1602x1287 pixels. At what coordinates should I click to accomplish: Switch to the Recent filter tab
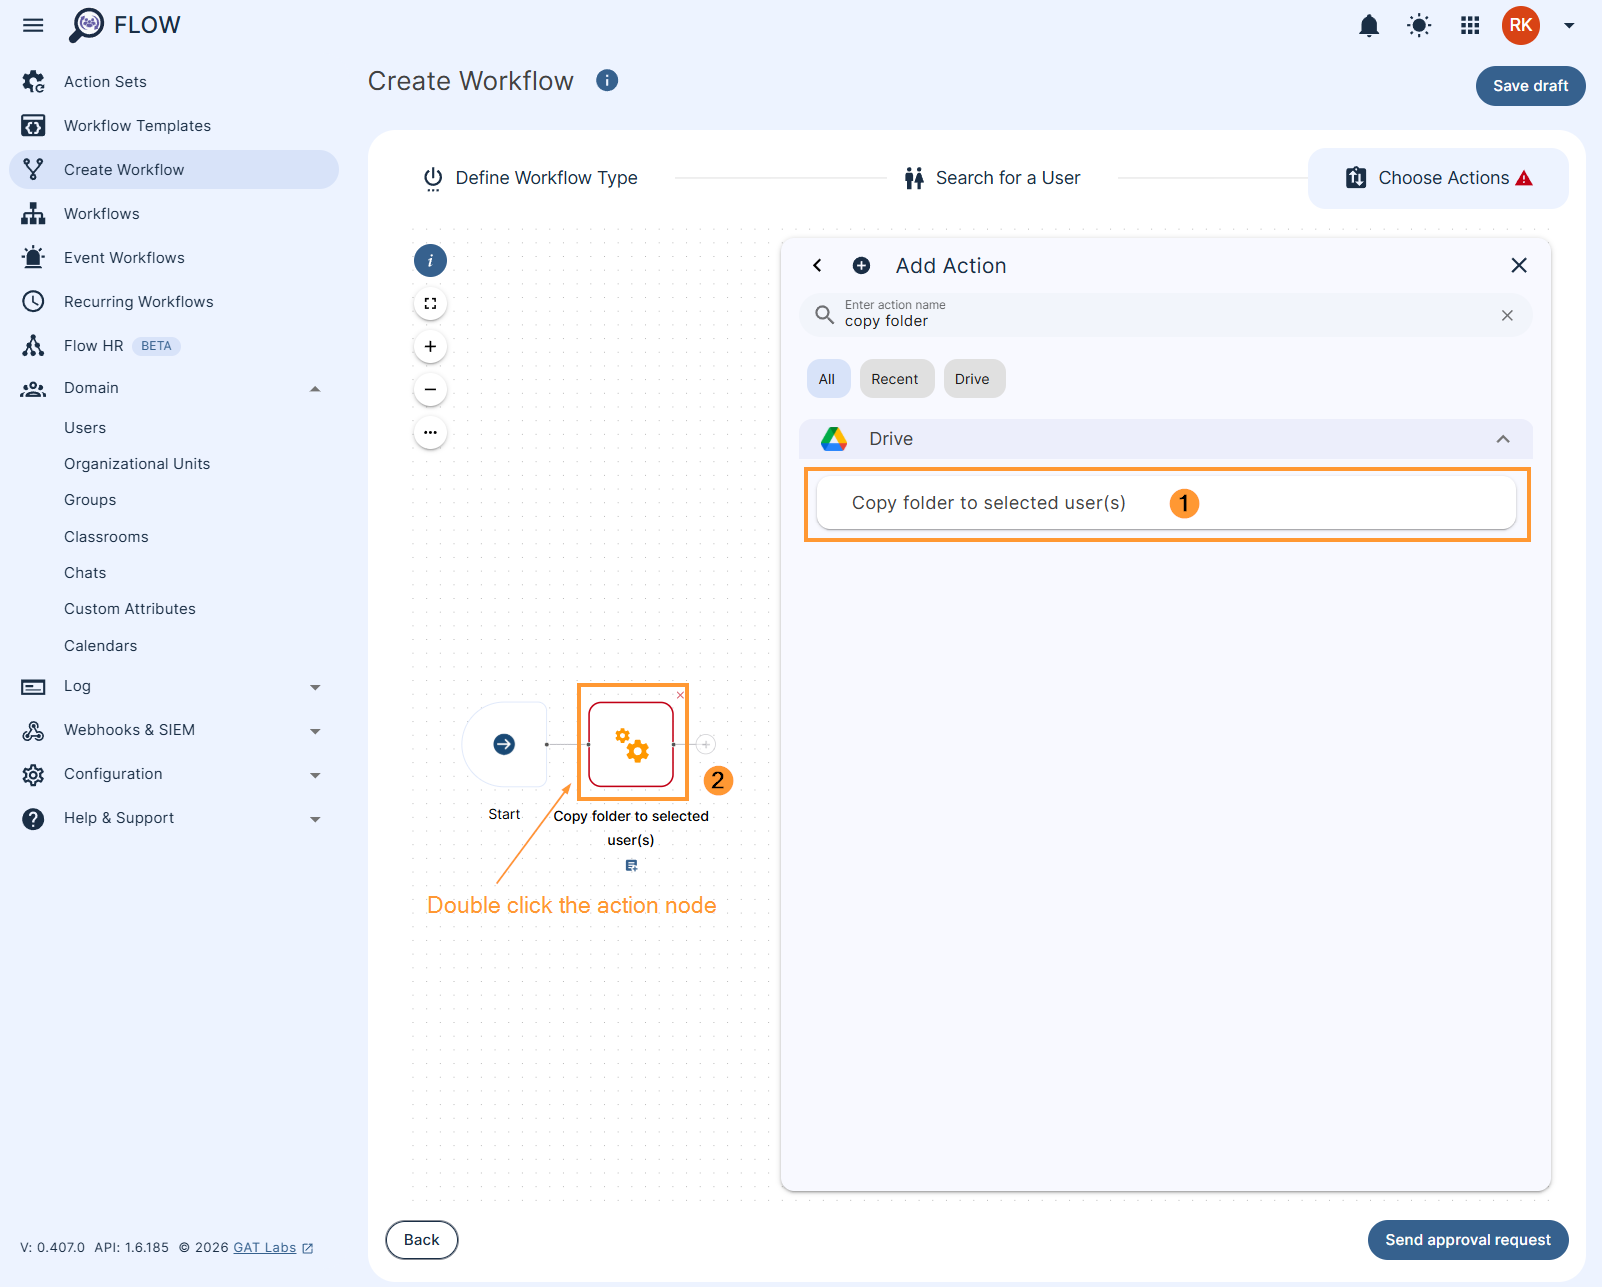(895, 378)
